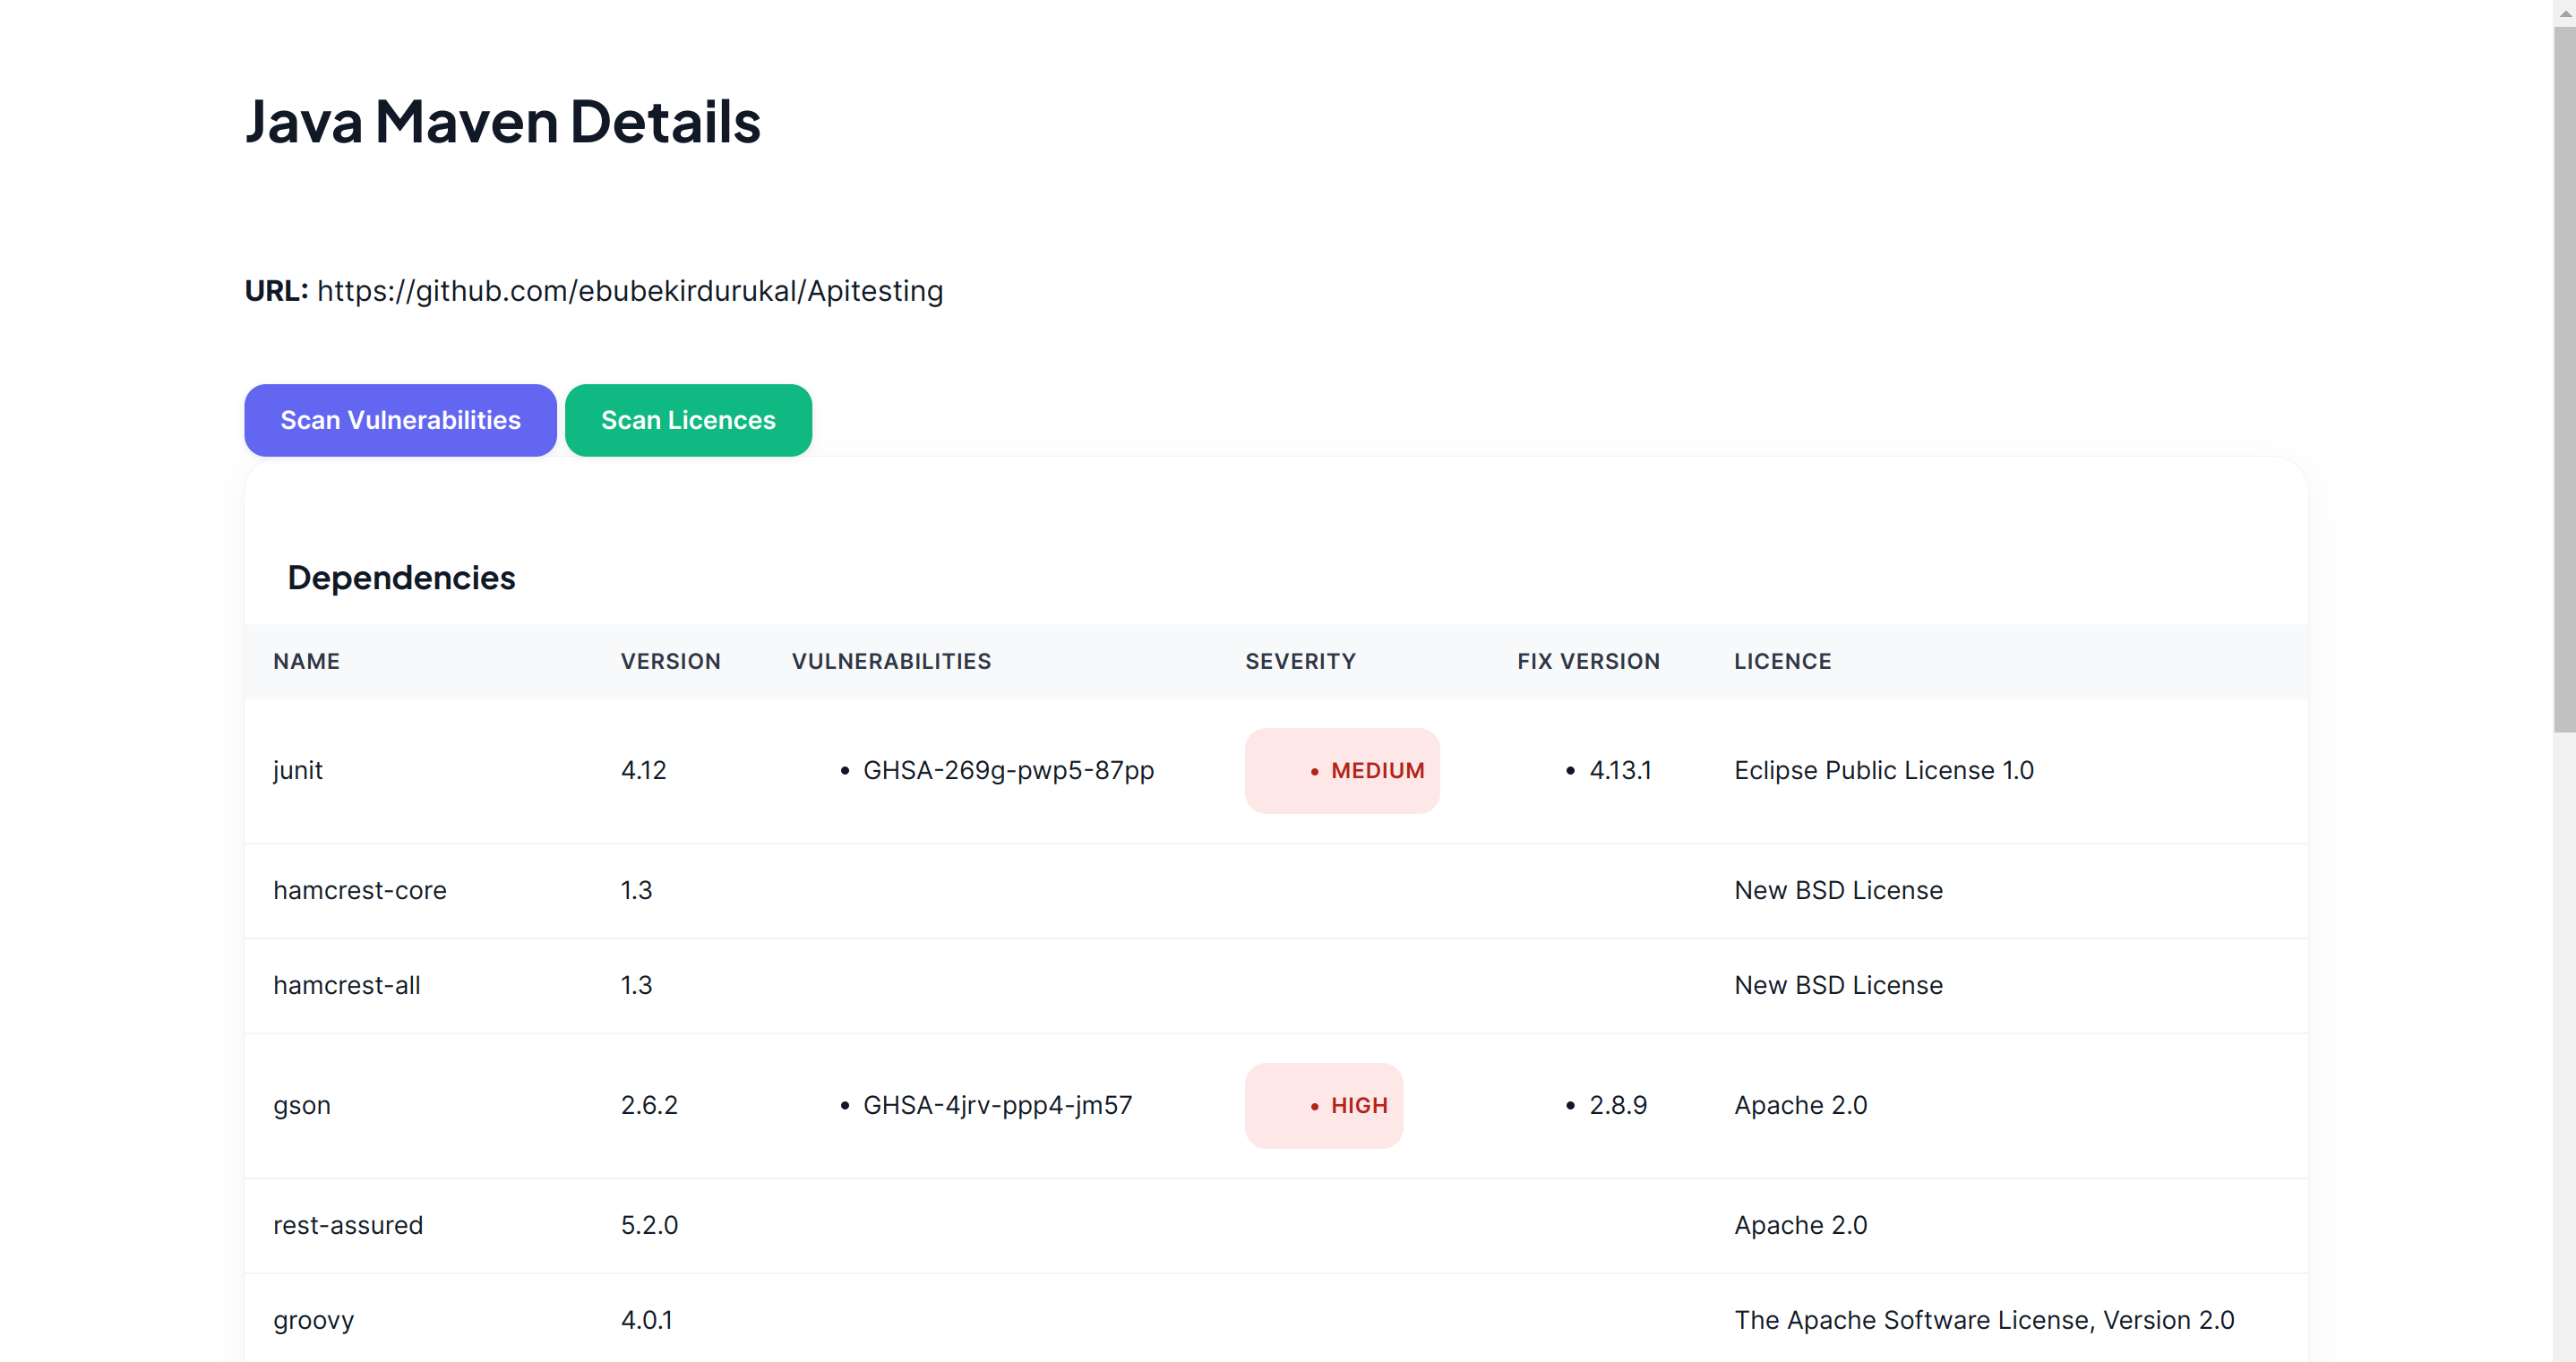Click the MEDIUM severity badge

[1342, 770]
